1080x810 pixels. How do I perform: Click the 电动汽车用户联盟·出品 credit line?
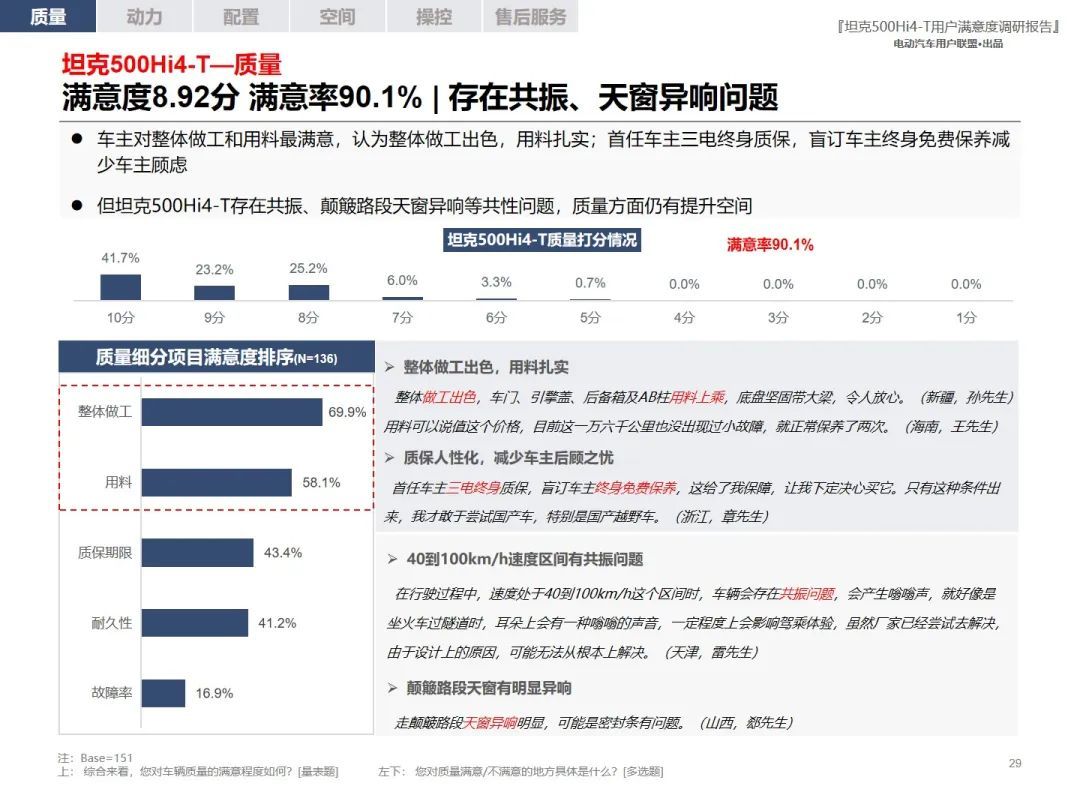click(x=948, y=44)
